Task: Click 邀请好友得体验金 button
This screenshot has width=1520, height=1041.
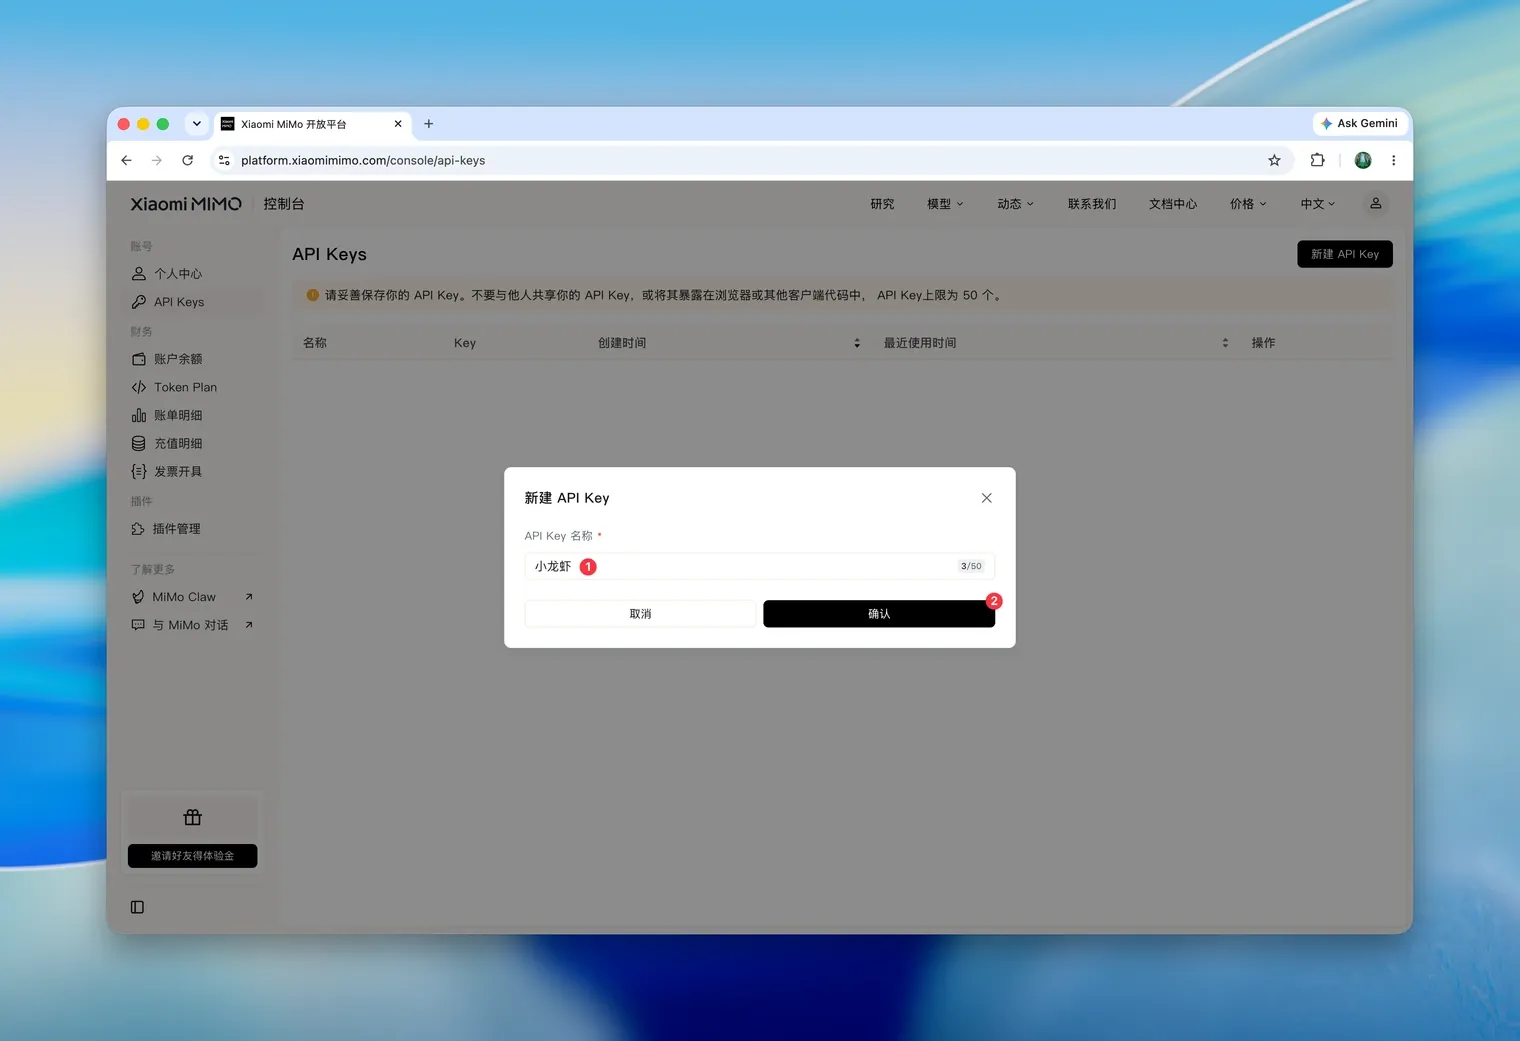Action: tap(193, 856)
